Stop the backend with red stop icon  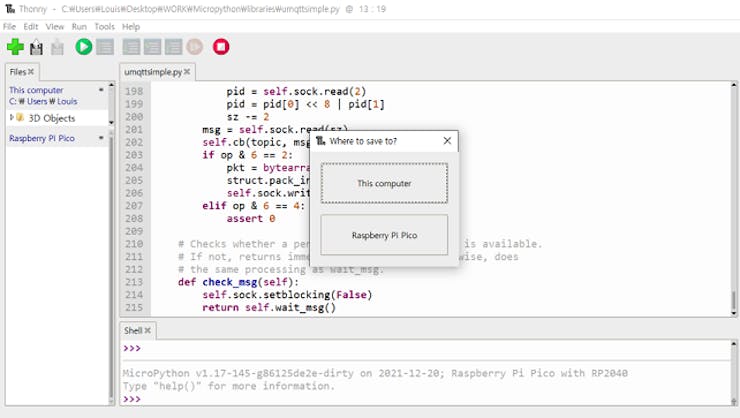point(221,47)
